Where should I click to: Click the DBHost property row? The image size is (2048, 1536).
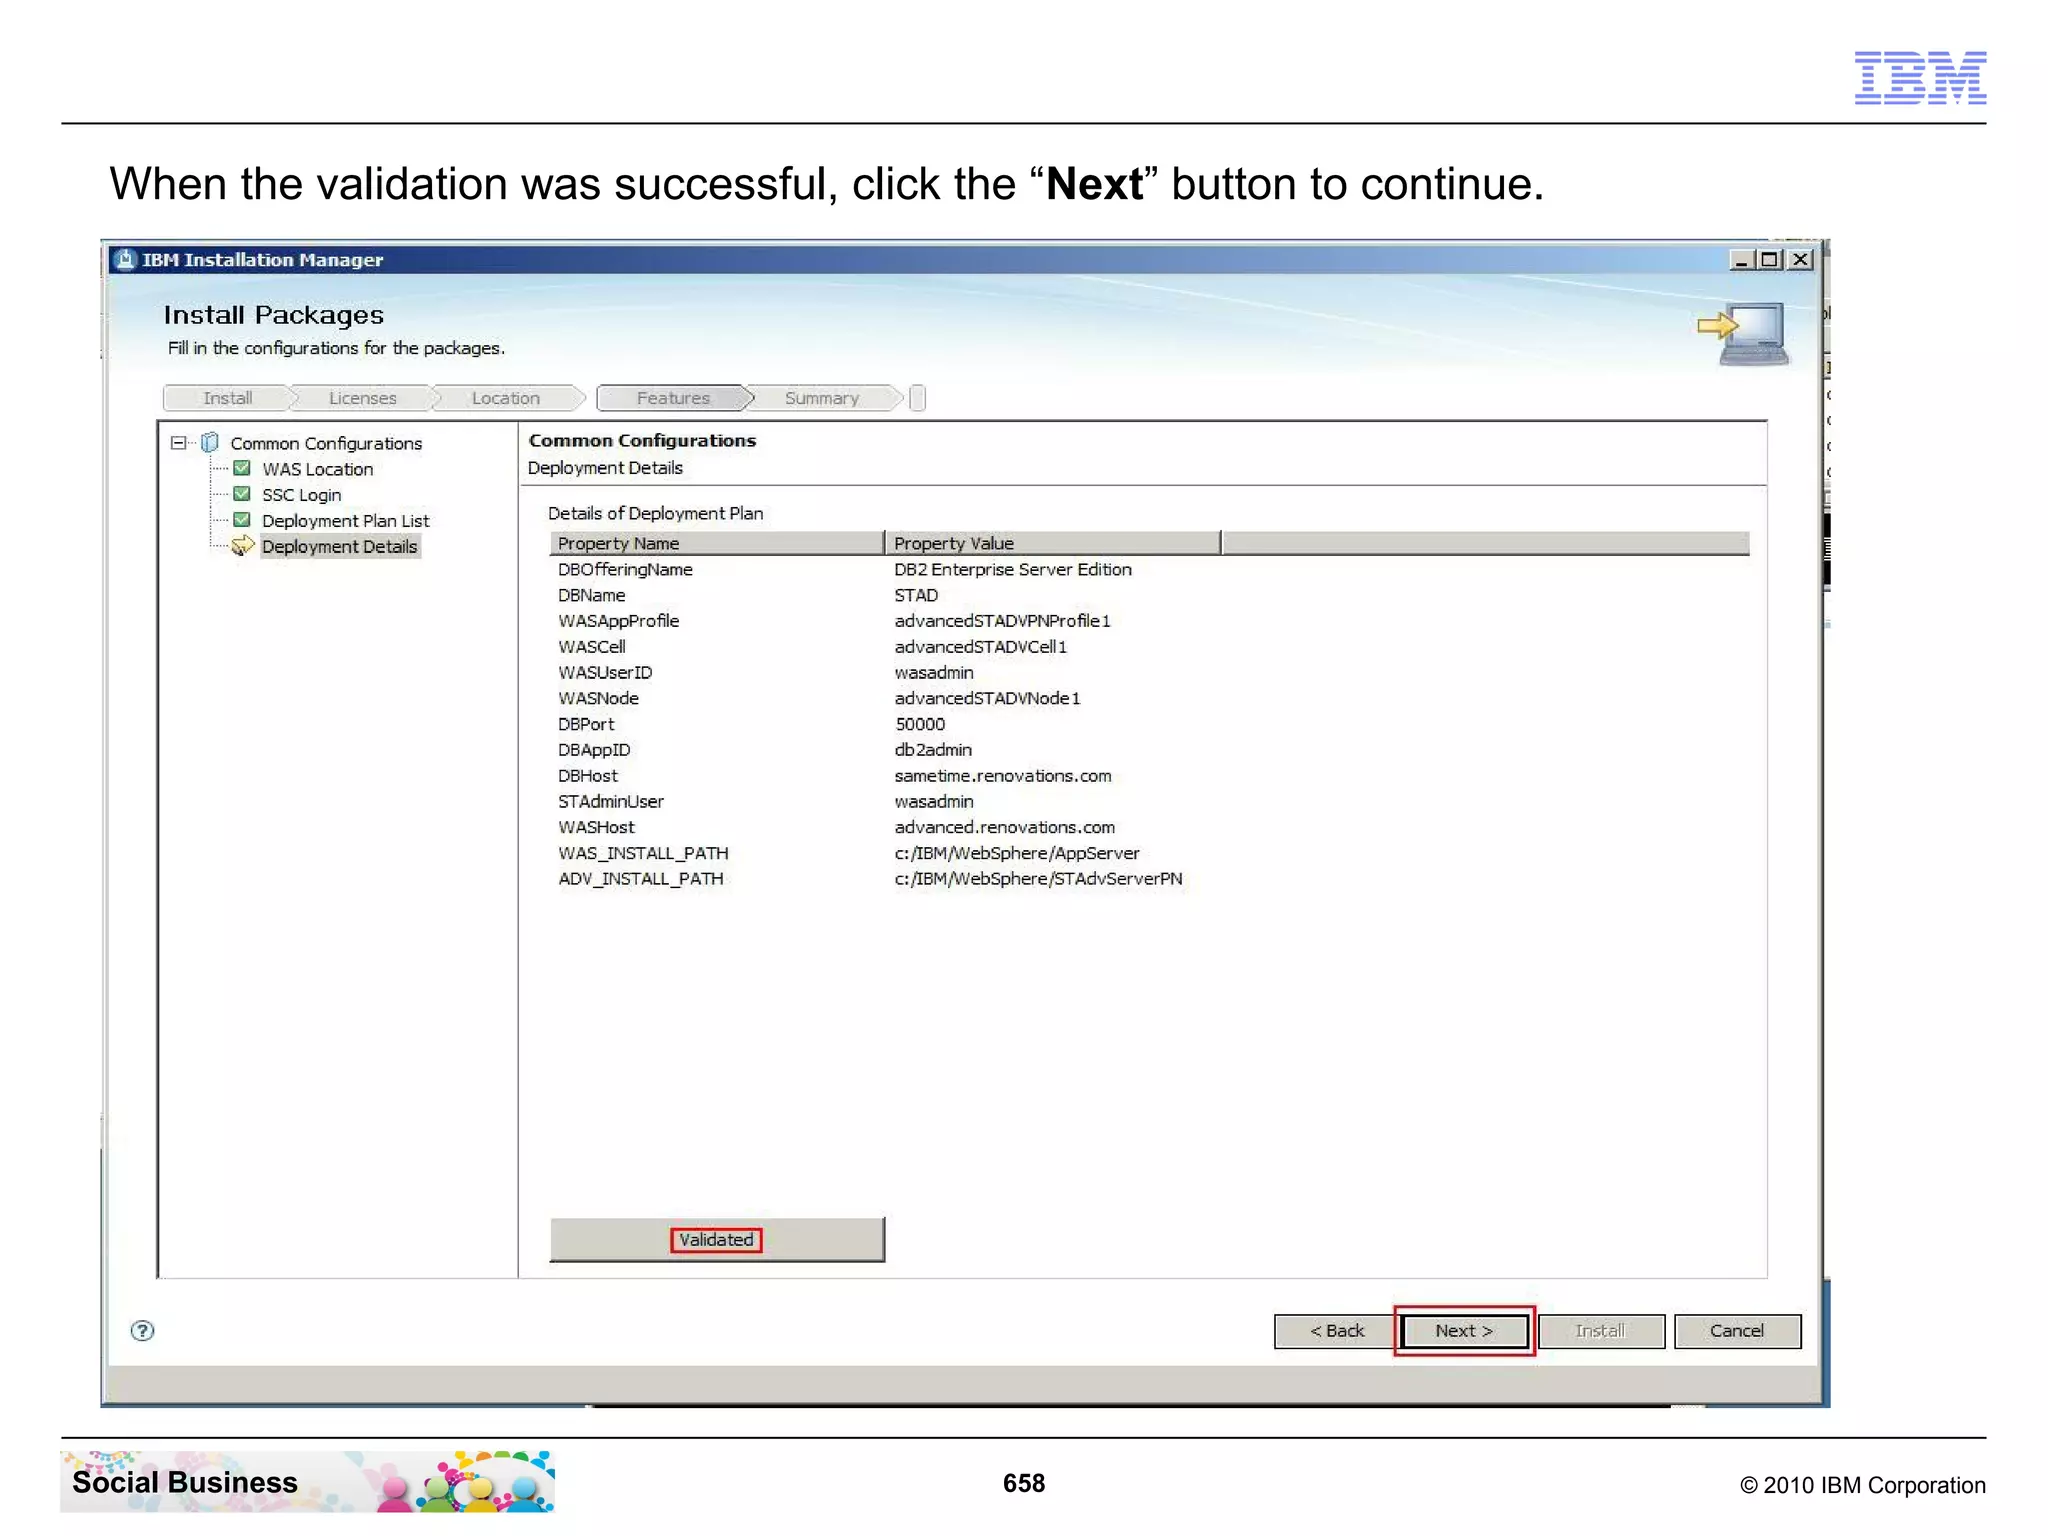[1149, 776]
